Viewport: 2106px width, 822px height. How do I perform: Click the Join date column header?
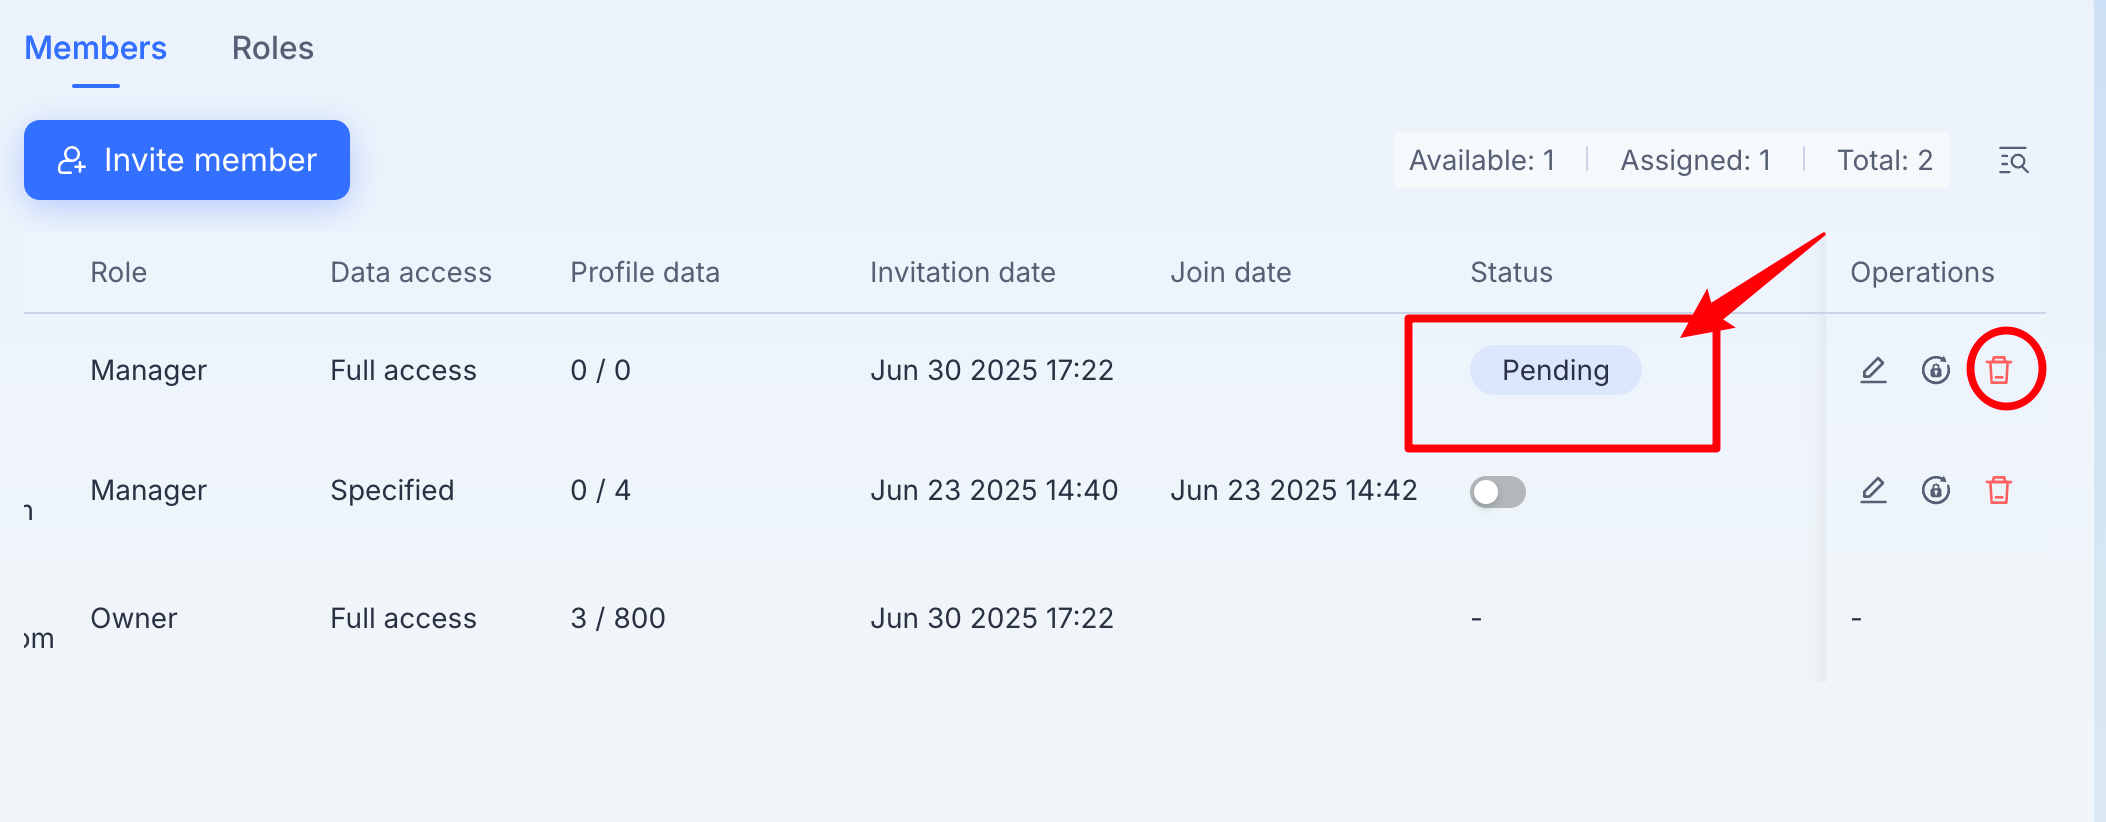tap(1231, 272)
